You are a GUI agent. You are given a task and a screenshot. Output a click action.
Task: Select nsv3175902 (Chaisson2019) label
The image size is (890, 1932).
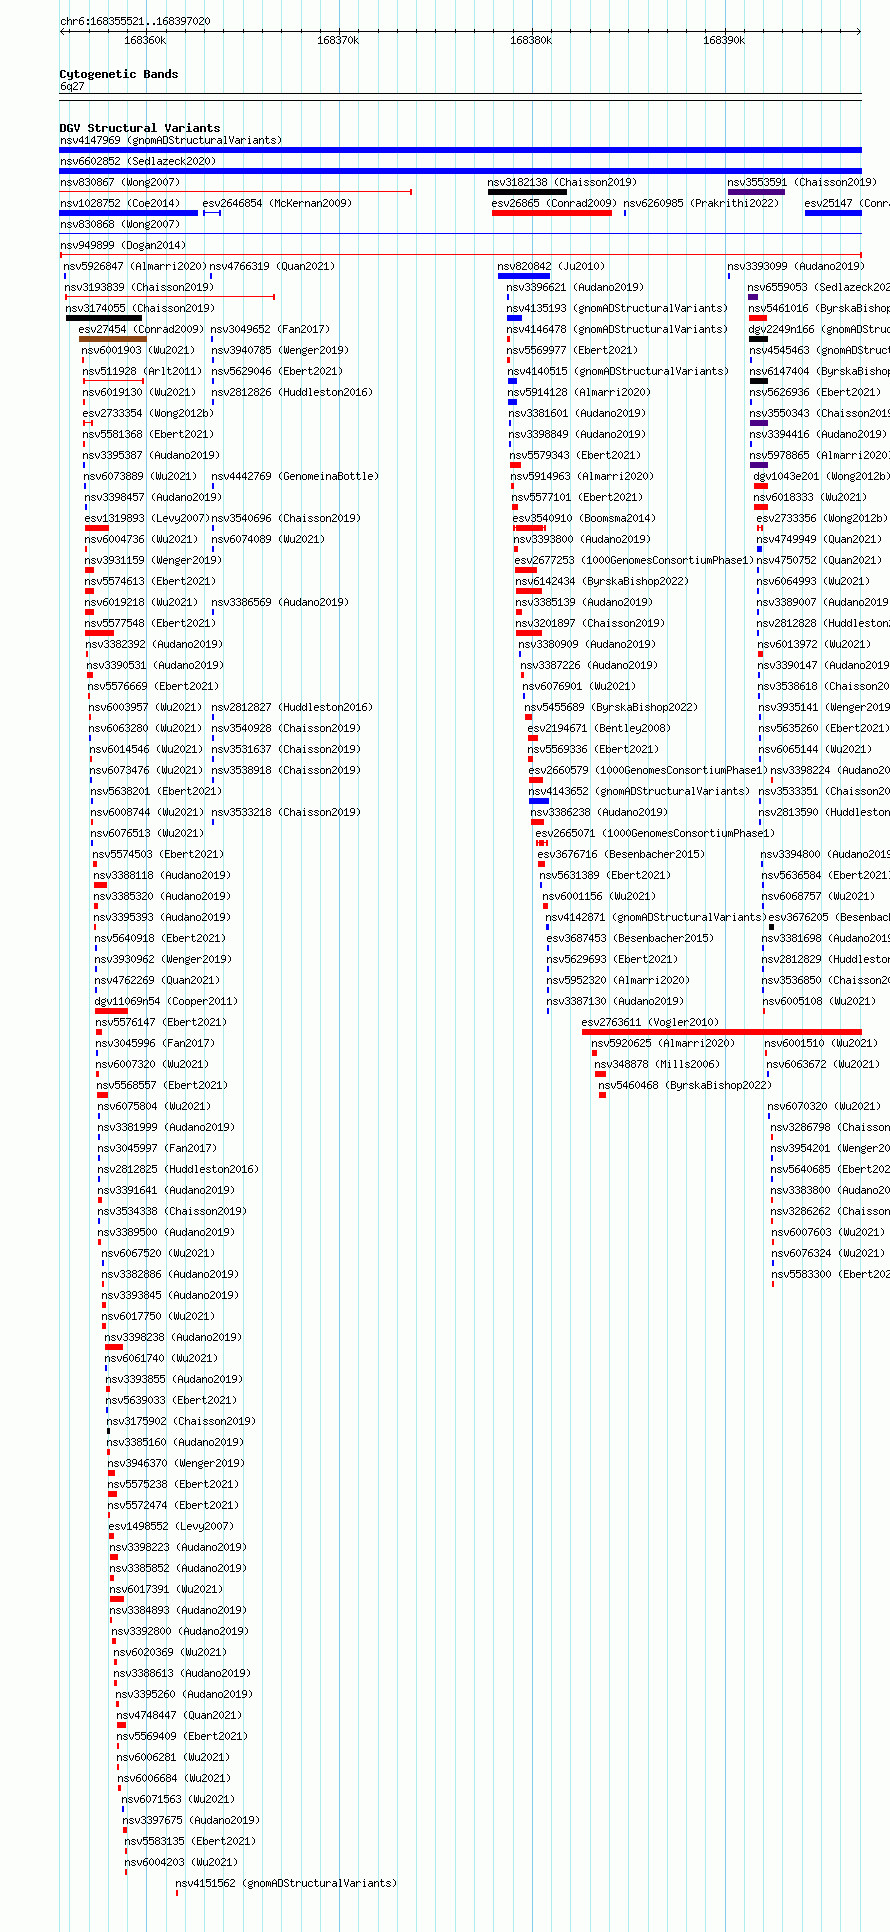pyautogui.click(x=181, y=1421)
